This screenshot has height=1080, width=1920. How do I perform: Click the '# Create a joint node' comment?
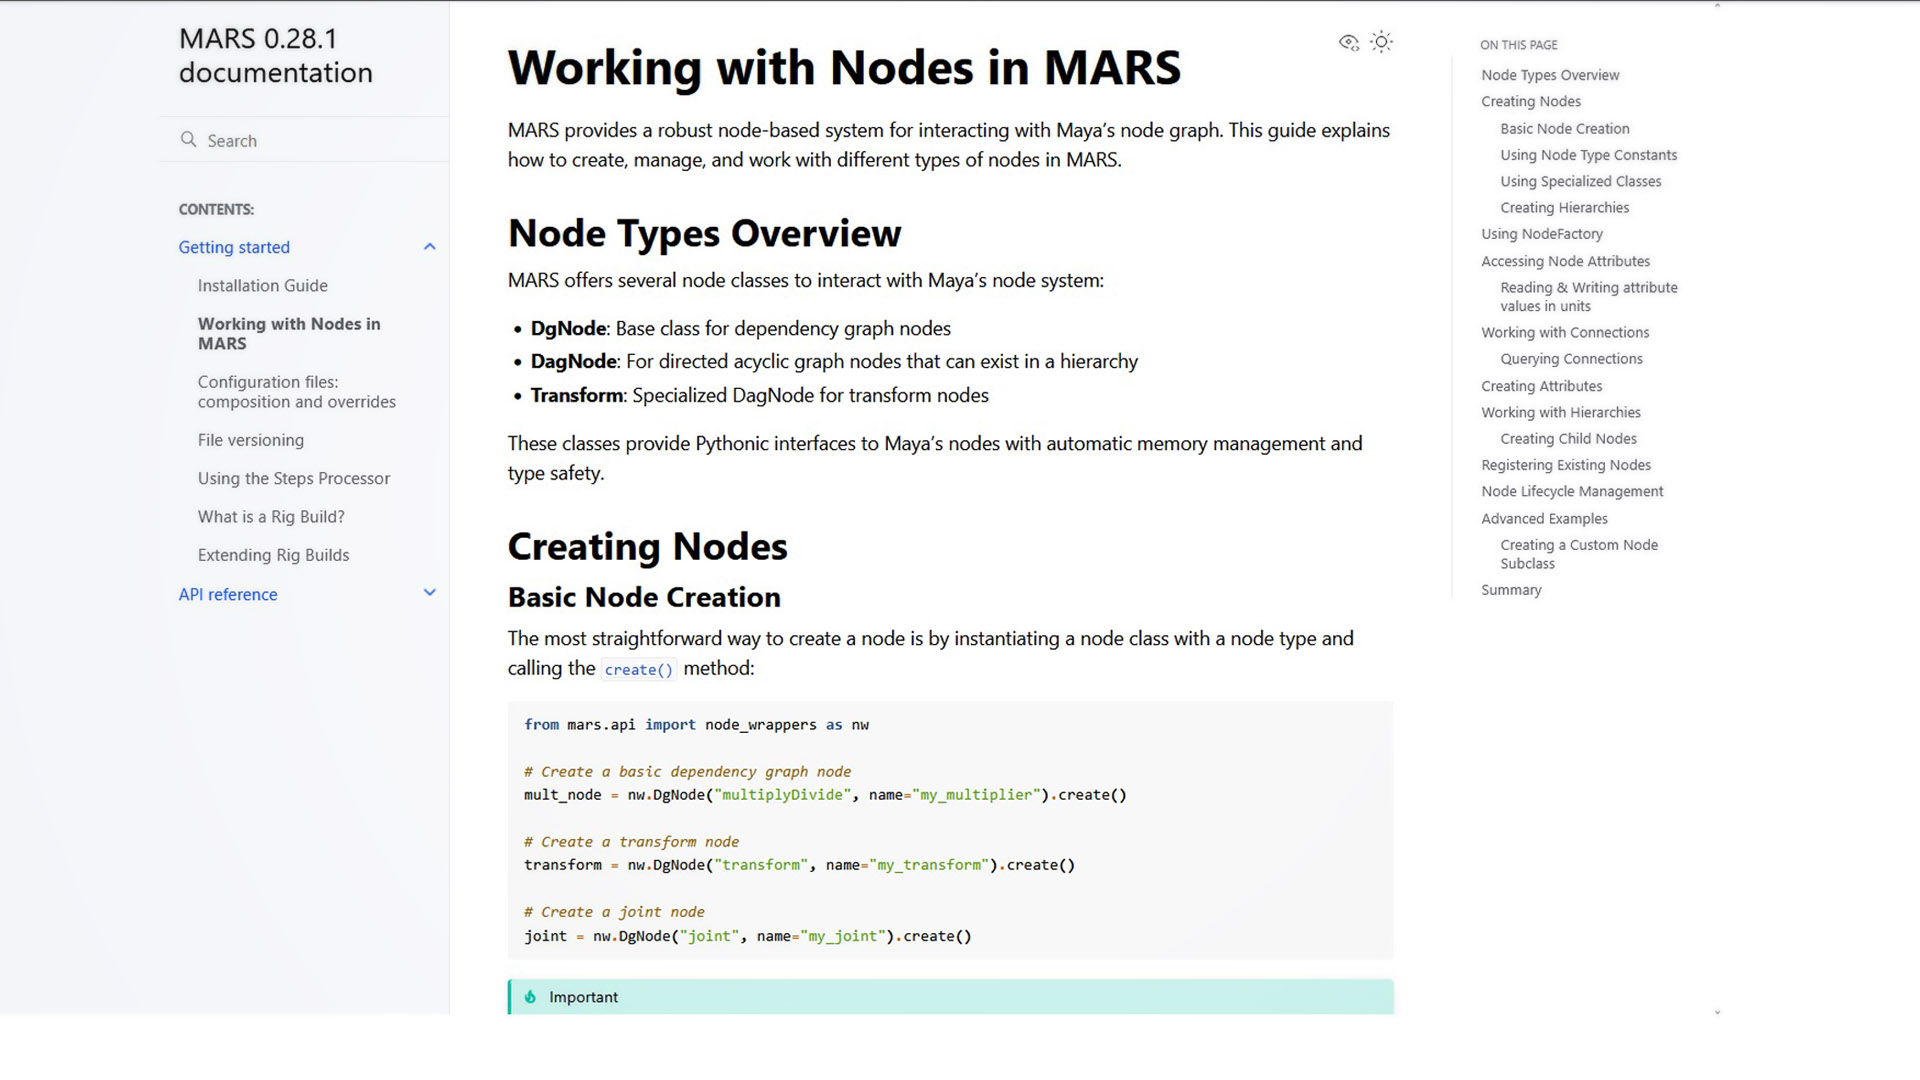coord(614,912)
